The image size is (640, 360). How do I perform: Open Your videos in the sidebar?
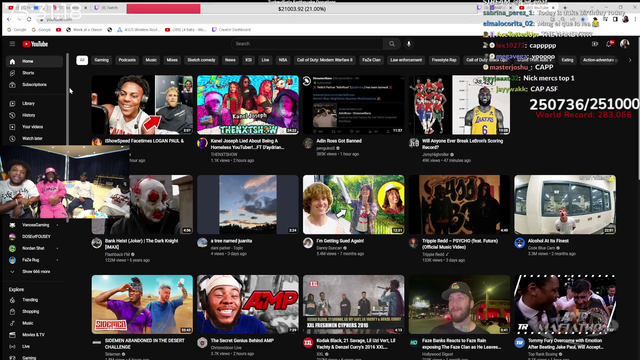pos(34,127)
